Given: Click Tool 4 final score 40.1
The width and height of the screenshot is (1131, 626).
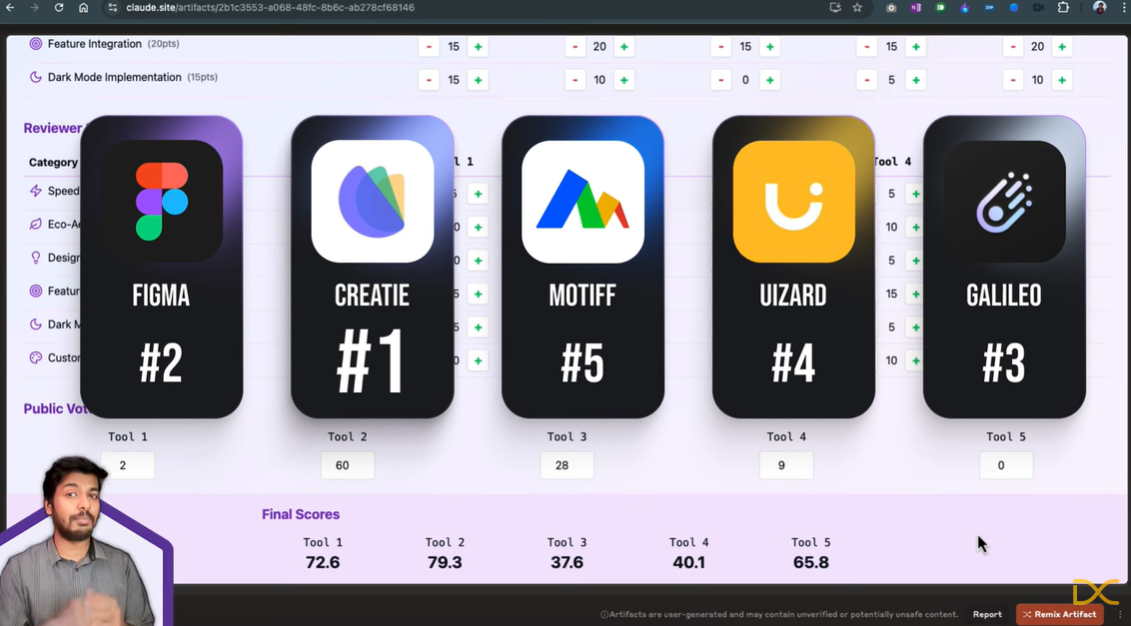Looking at the screenshot, I should pyautogui.click(x=689, y=563).
